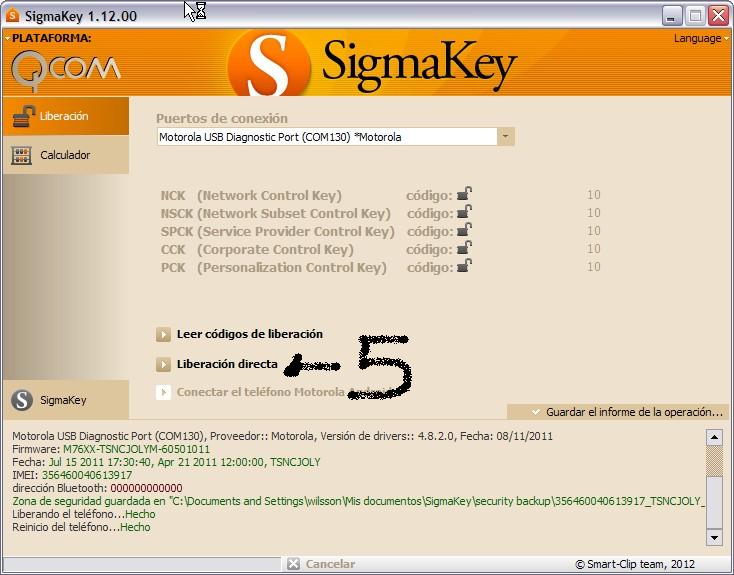Viewport: 734px width, 575px height.
Task: Click Leer códigos de liberación
Action: [x=250, y=334]
